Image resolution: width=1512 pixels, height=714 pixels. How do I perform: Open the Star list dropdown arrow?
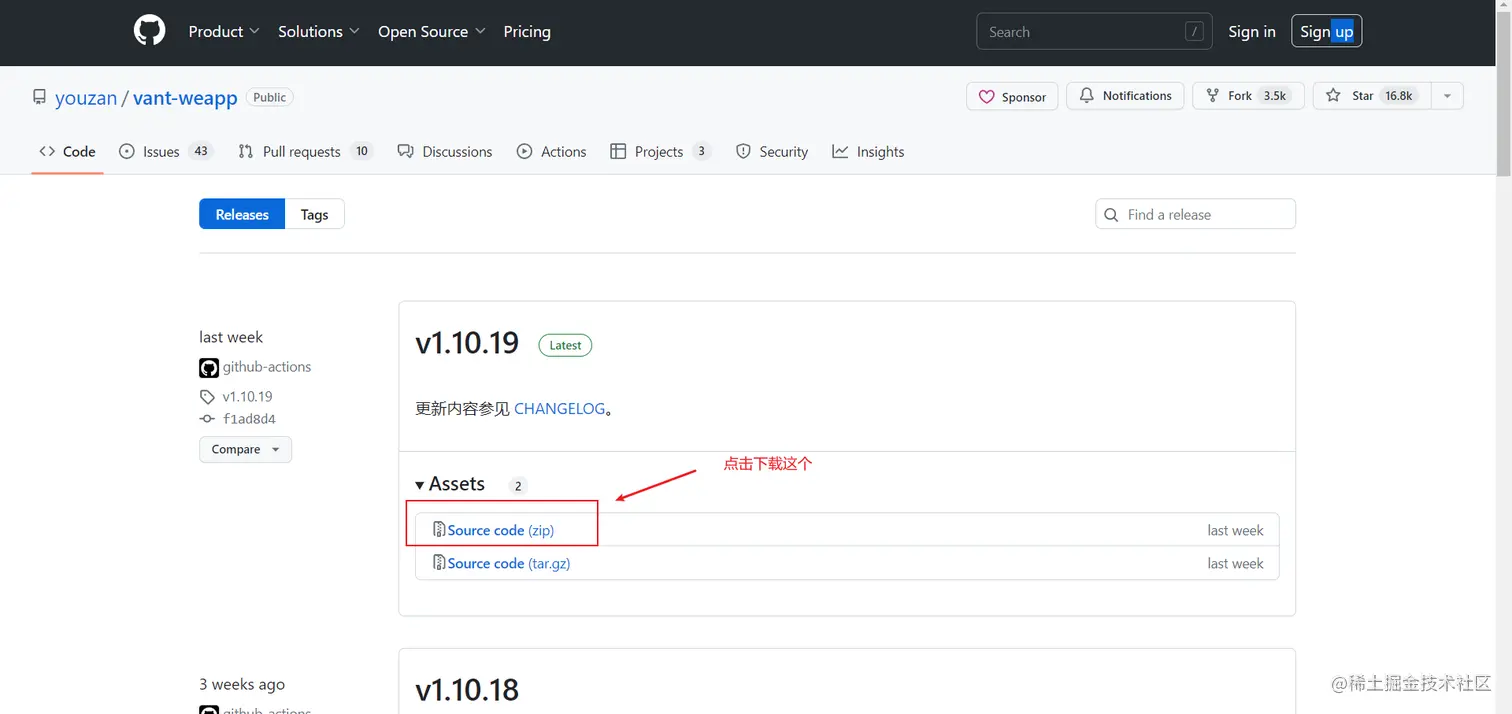1445,96
